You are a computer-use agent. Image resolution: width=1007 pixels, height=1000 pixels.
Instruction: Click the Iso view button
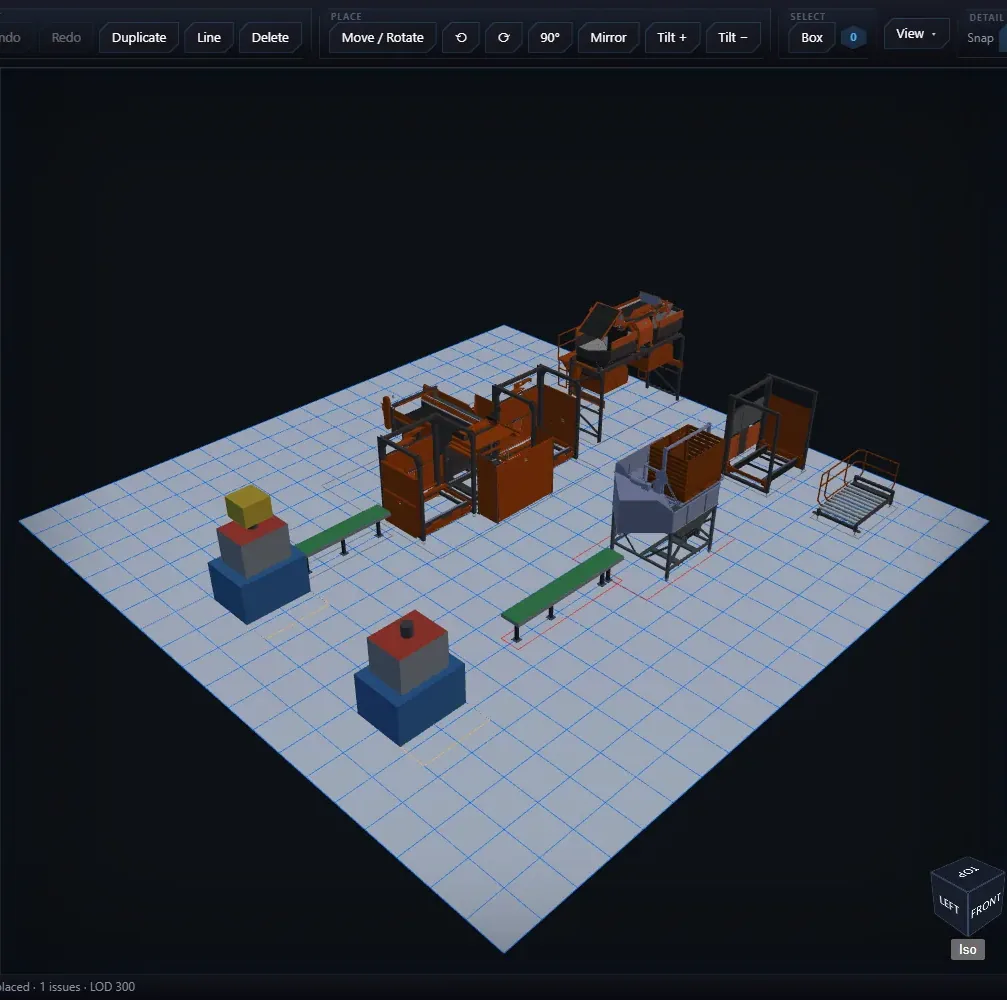[967, 949]
